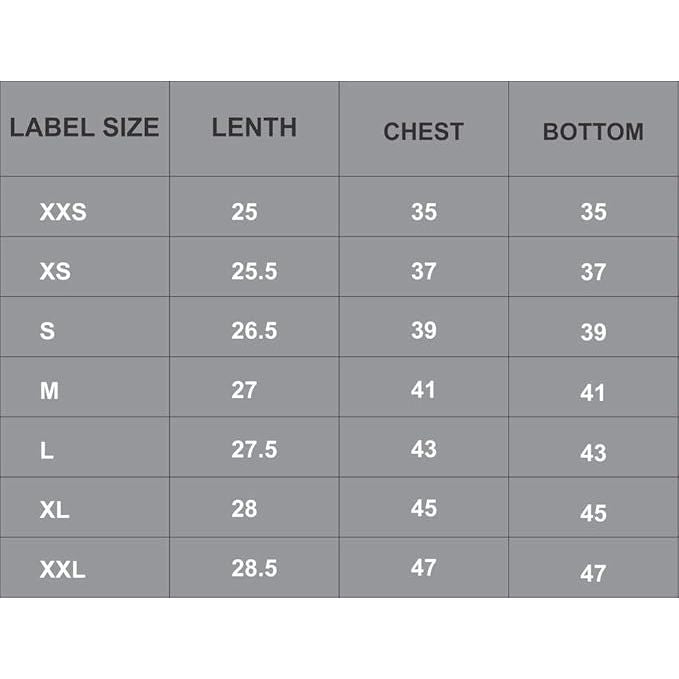Viewport: 679px width, 679px height.
Task: Select the XS size label cell
Action: [55, 271]
